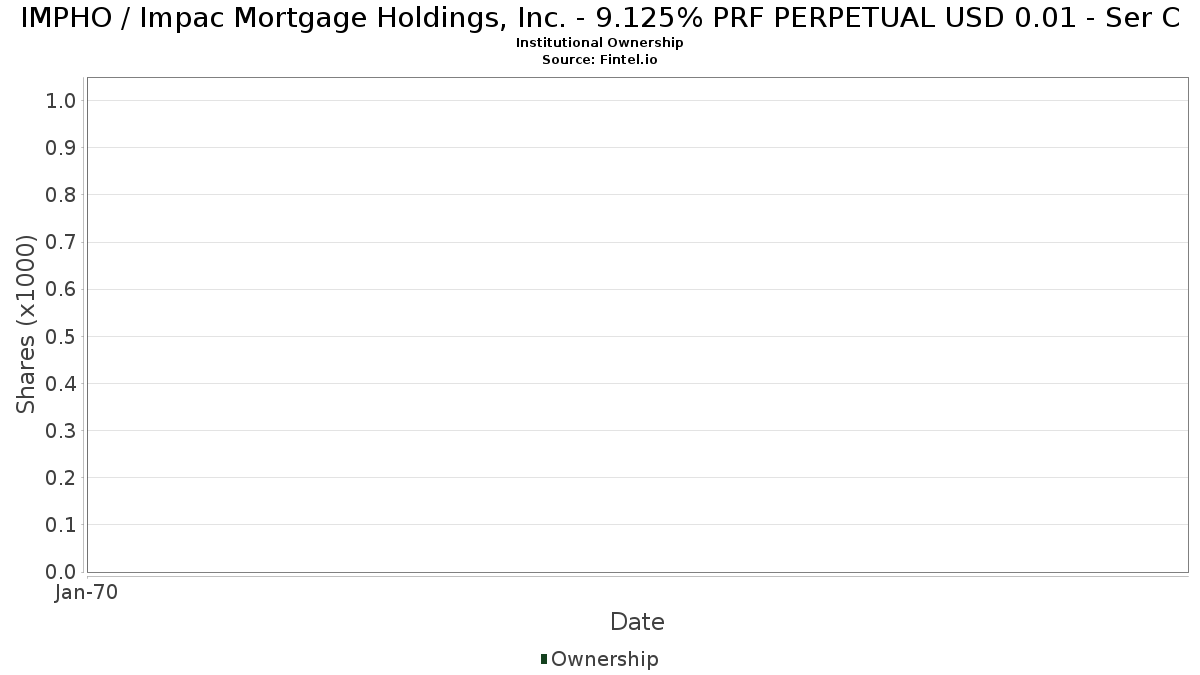Click the 0.1 y-axis tick label
The width and height of the screenshot is (1200, 675).
tap(60, 524)
